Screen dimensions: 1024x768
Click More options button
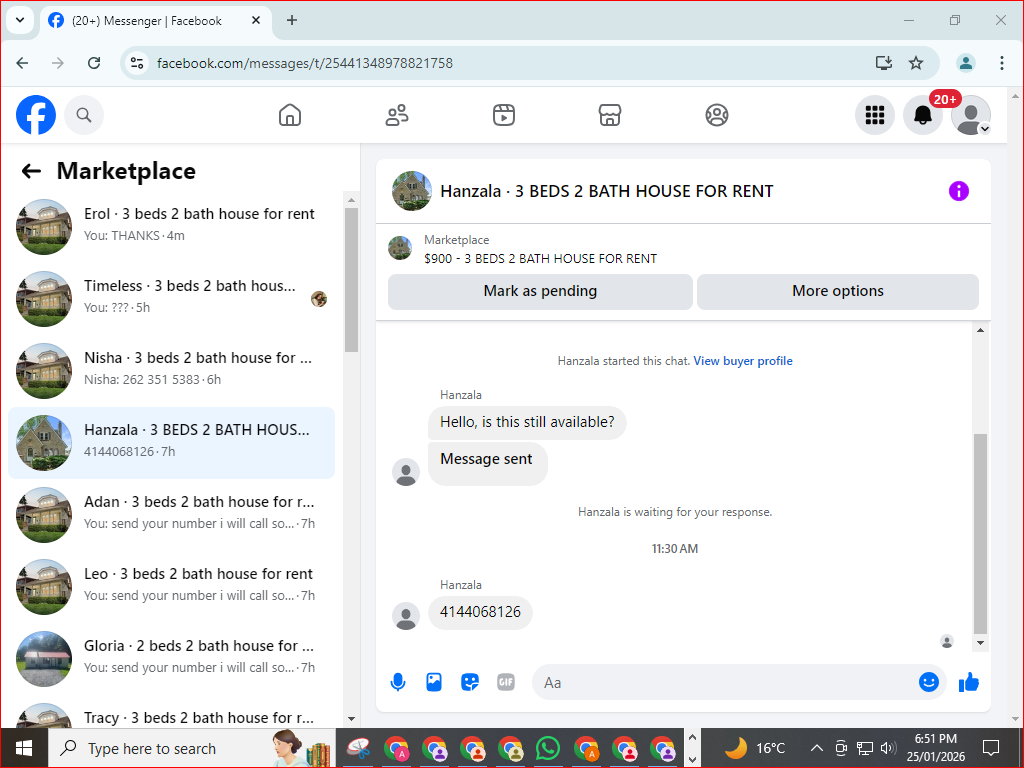pos(837,291)
